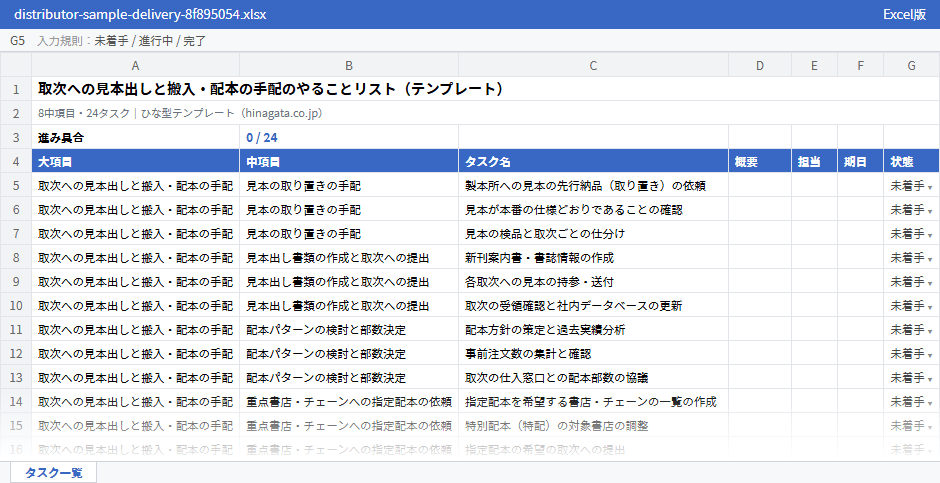Click task 見本が本番の仕様どおりであることの確認
Image resolution: width=940 pixels, height=483 pixels.
point(593,210)
